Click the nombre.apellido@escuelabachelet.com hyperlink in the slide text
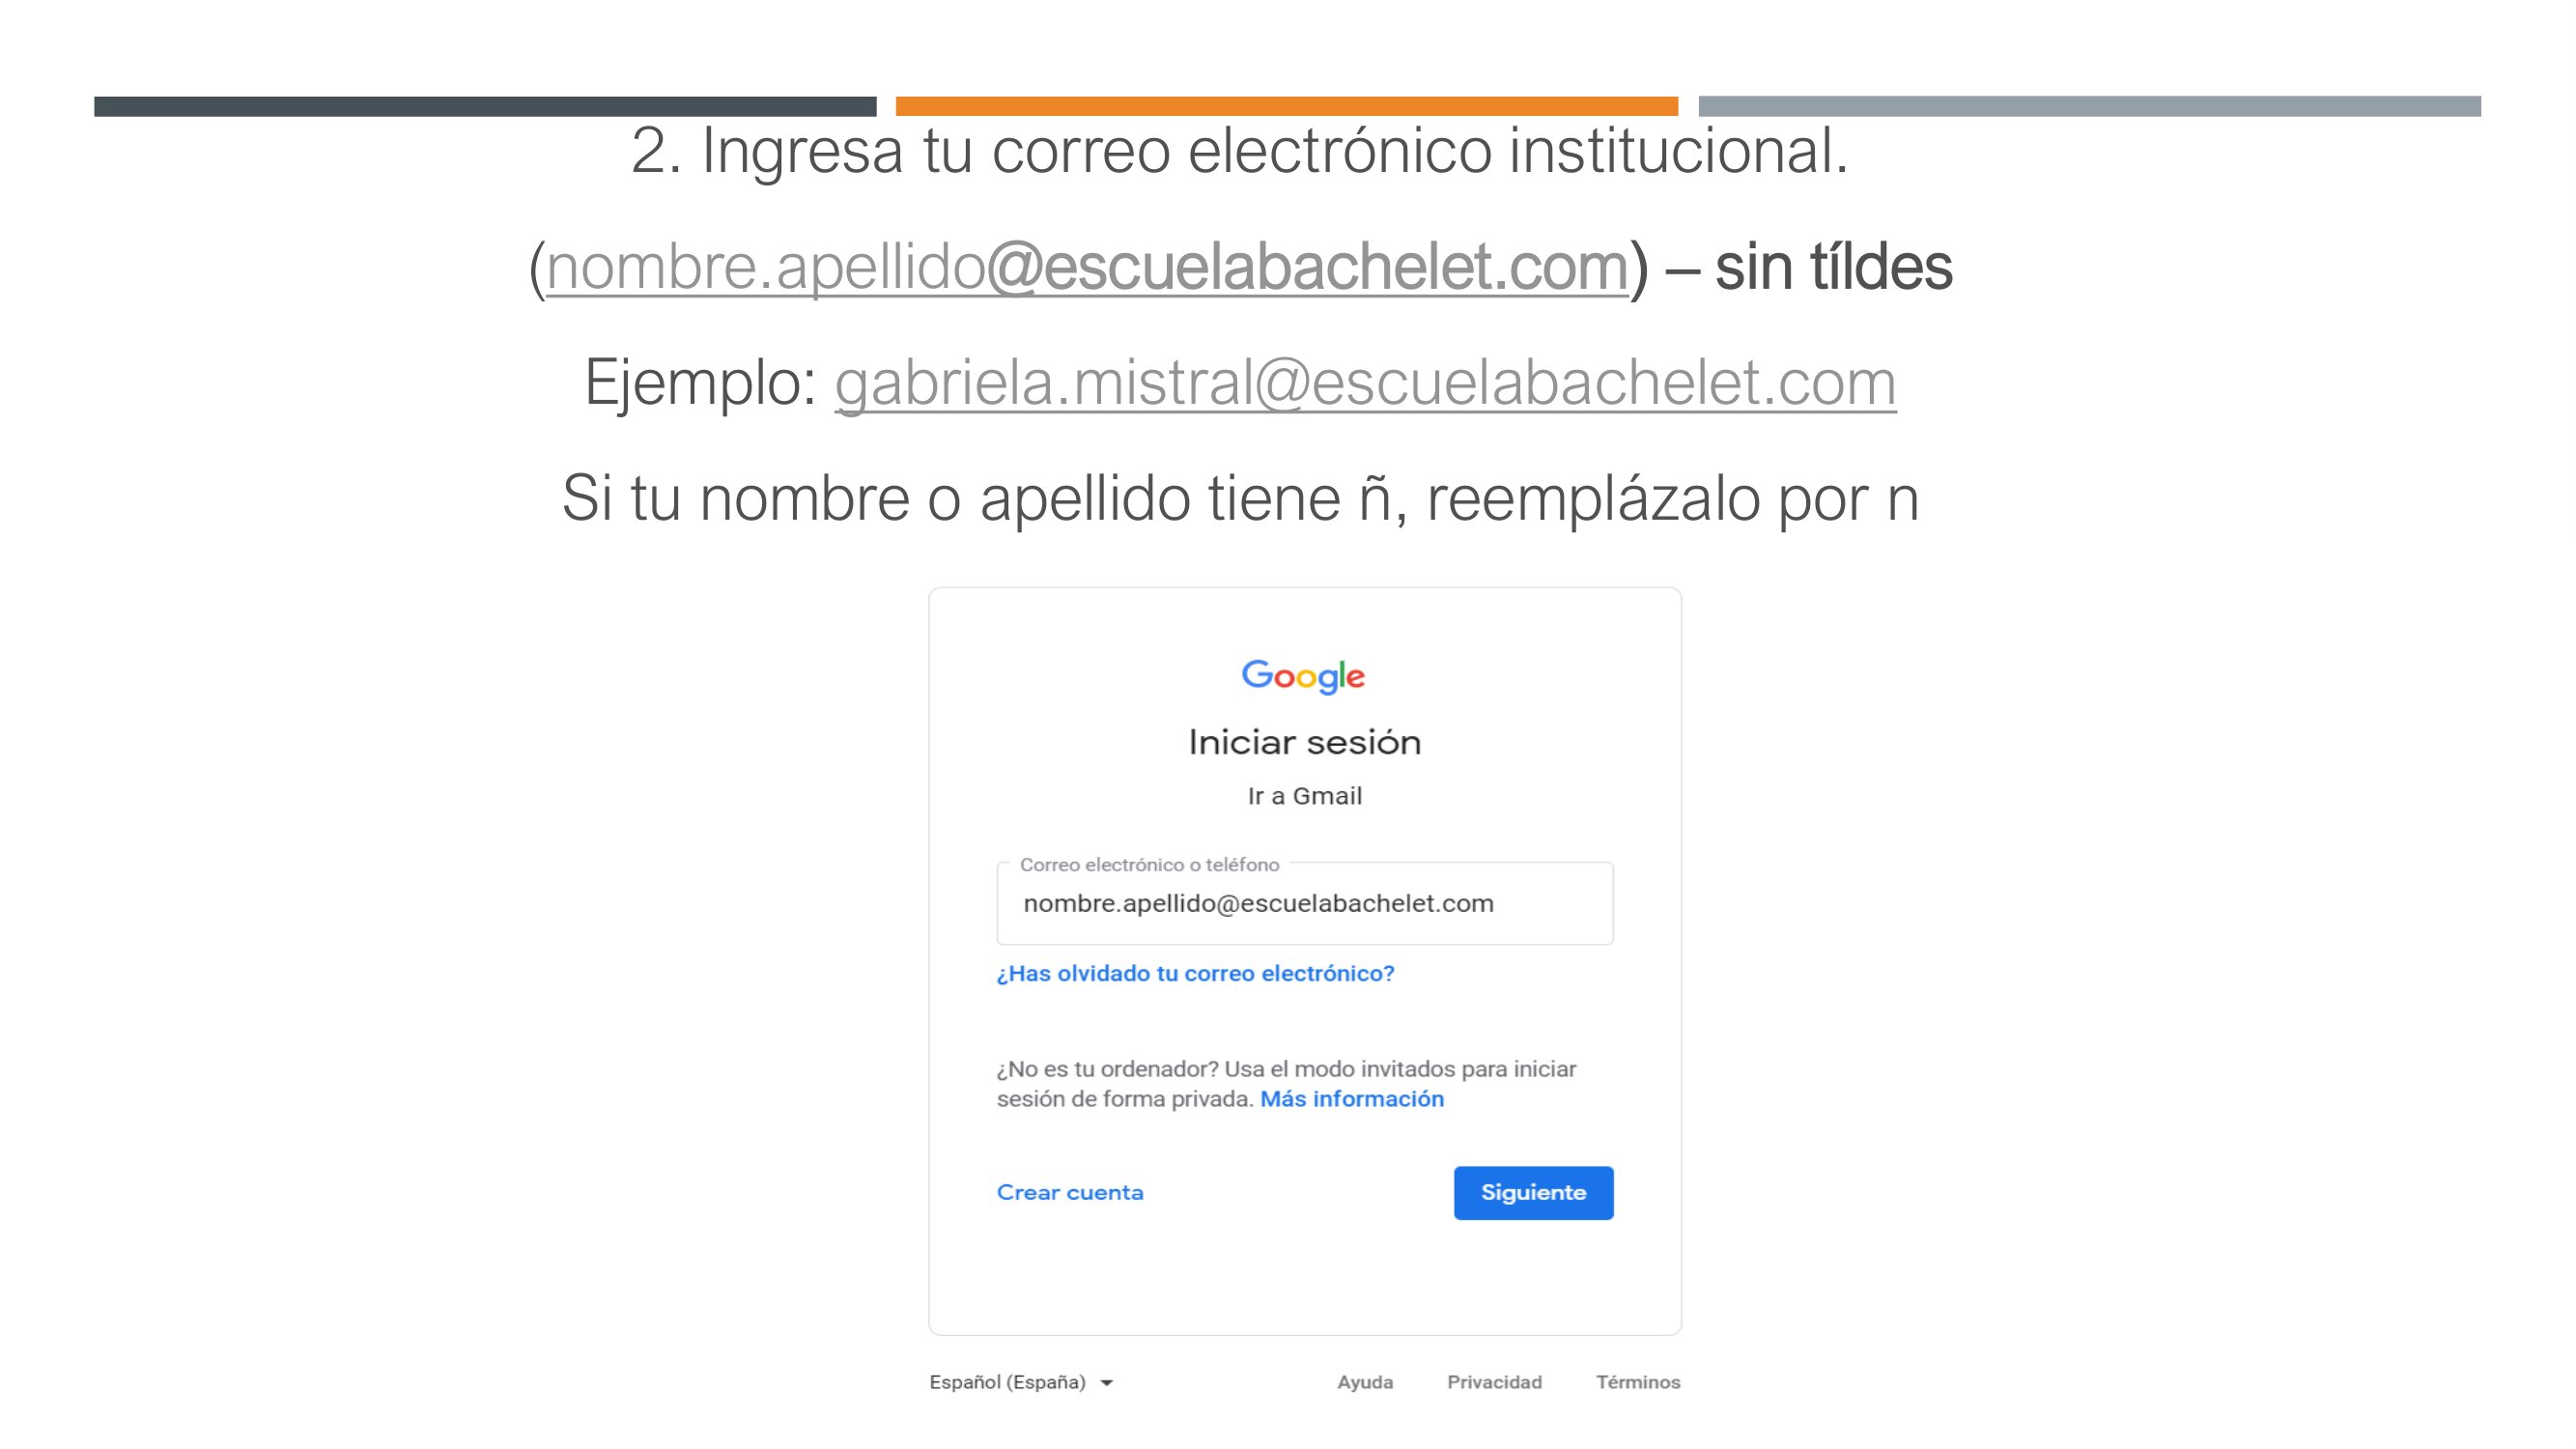This screenshot has height=1449, width=2576. 1086,268
